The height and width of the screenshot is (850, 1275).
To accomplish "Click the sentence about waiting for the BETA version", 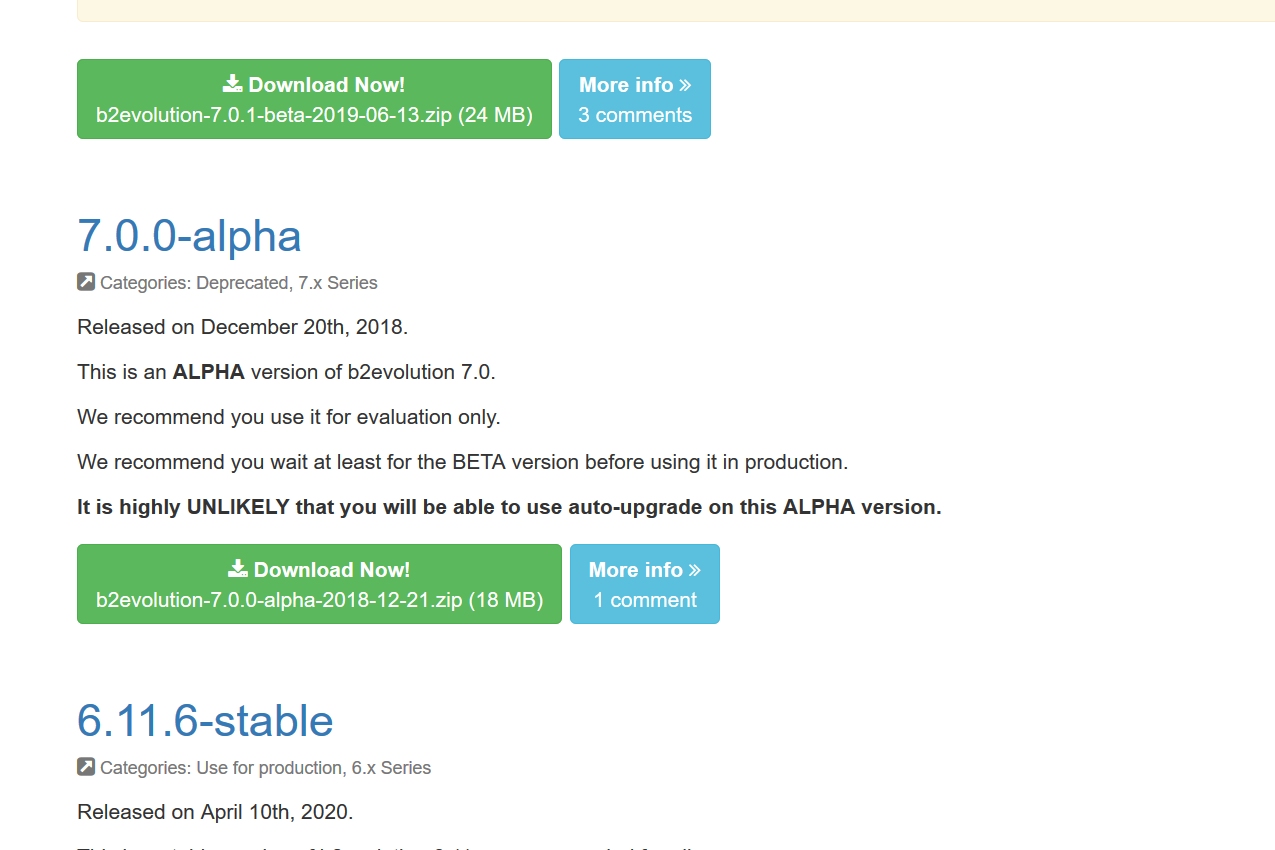I will 463,462.
